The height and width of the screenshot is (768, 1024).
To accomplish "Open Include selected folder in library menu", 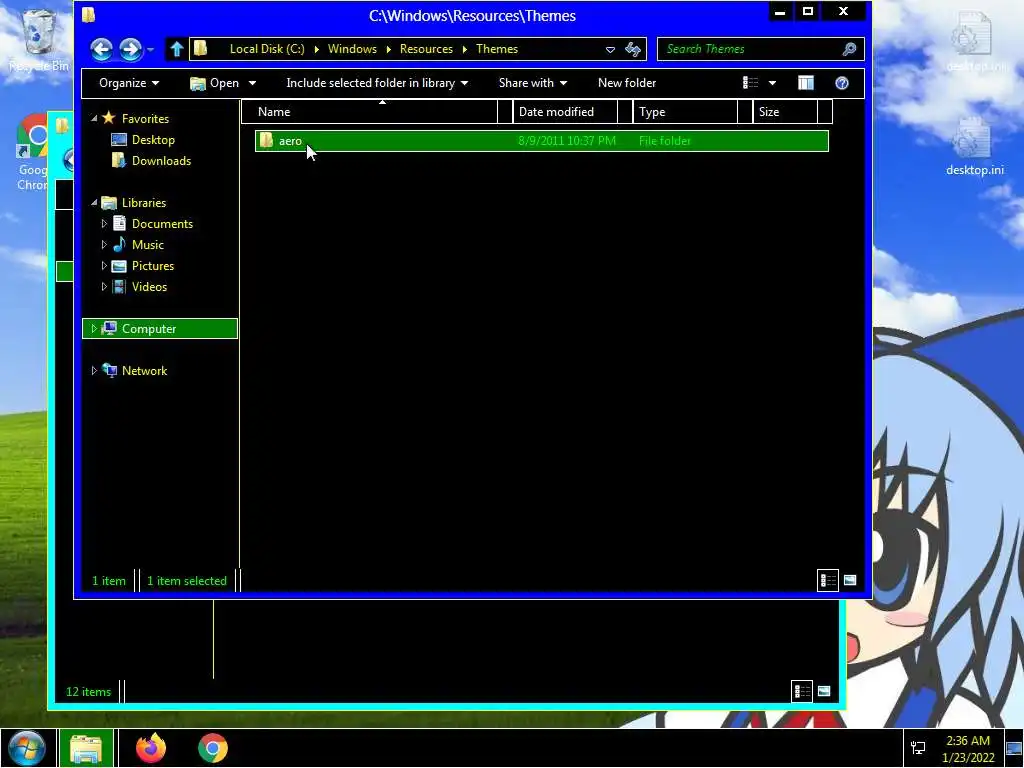I will (x=377, y=83).
